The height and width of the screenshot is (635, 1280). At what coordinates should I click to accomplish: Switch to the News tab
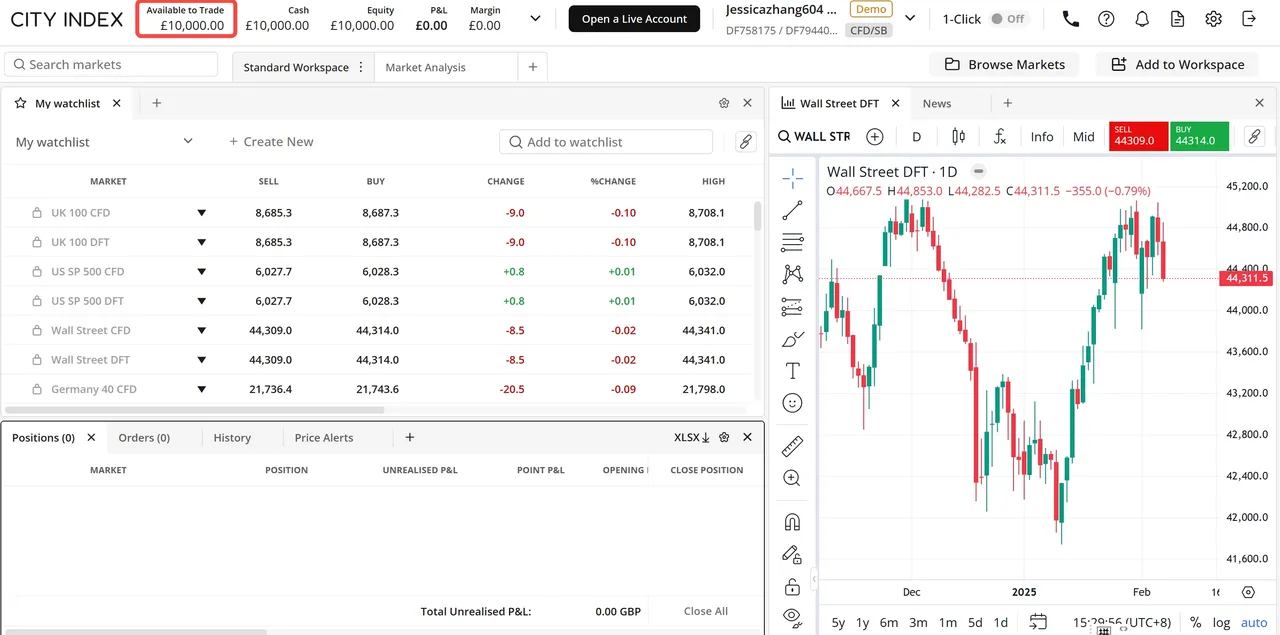(x=937, y=103)
